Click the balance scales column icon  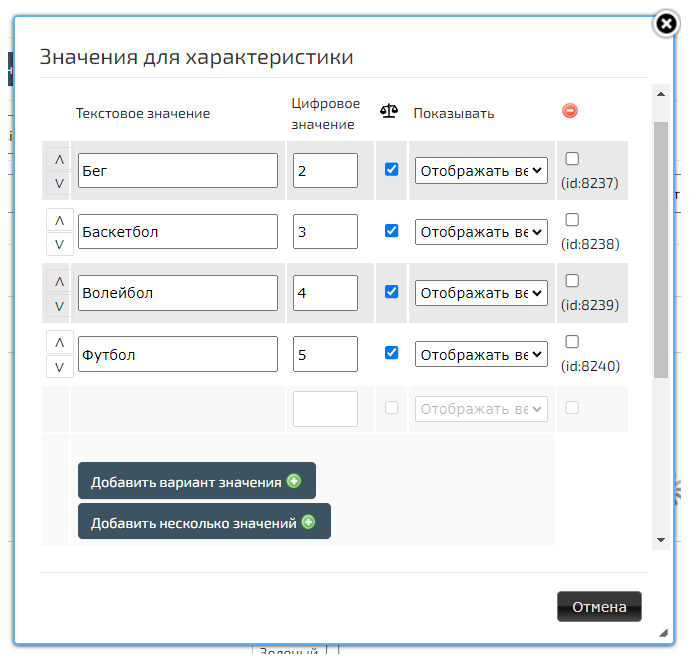(389, 111)
